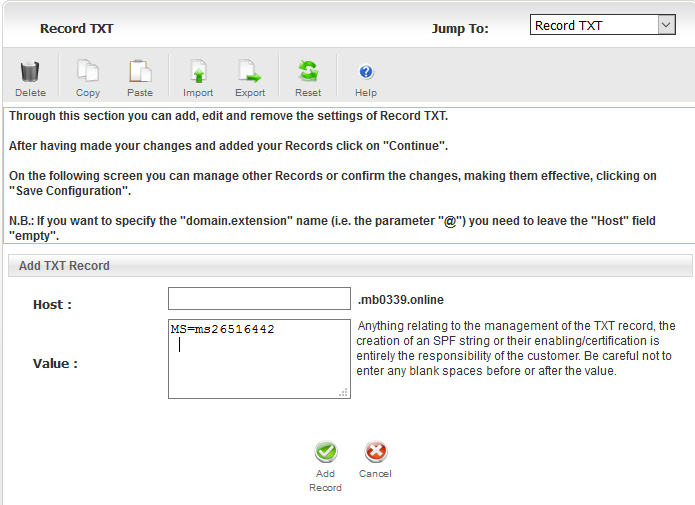Viewport: 695px width, 505px height.
Task: Click the .mb0339.online domain suffix text
Action: 401,300
